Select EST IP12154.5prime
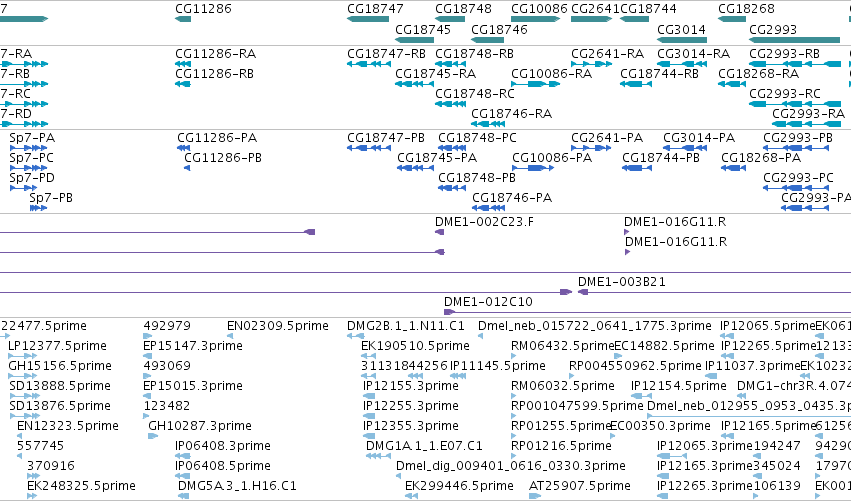The height and width of the screenshot is (501, 851). 678,386
